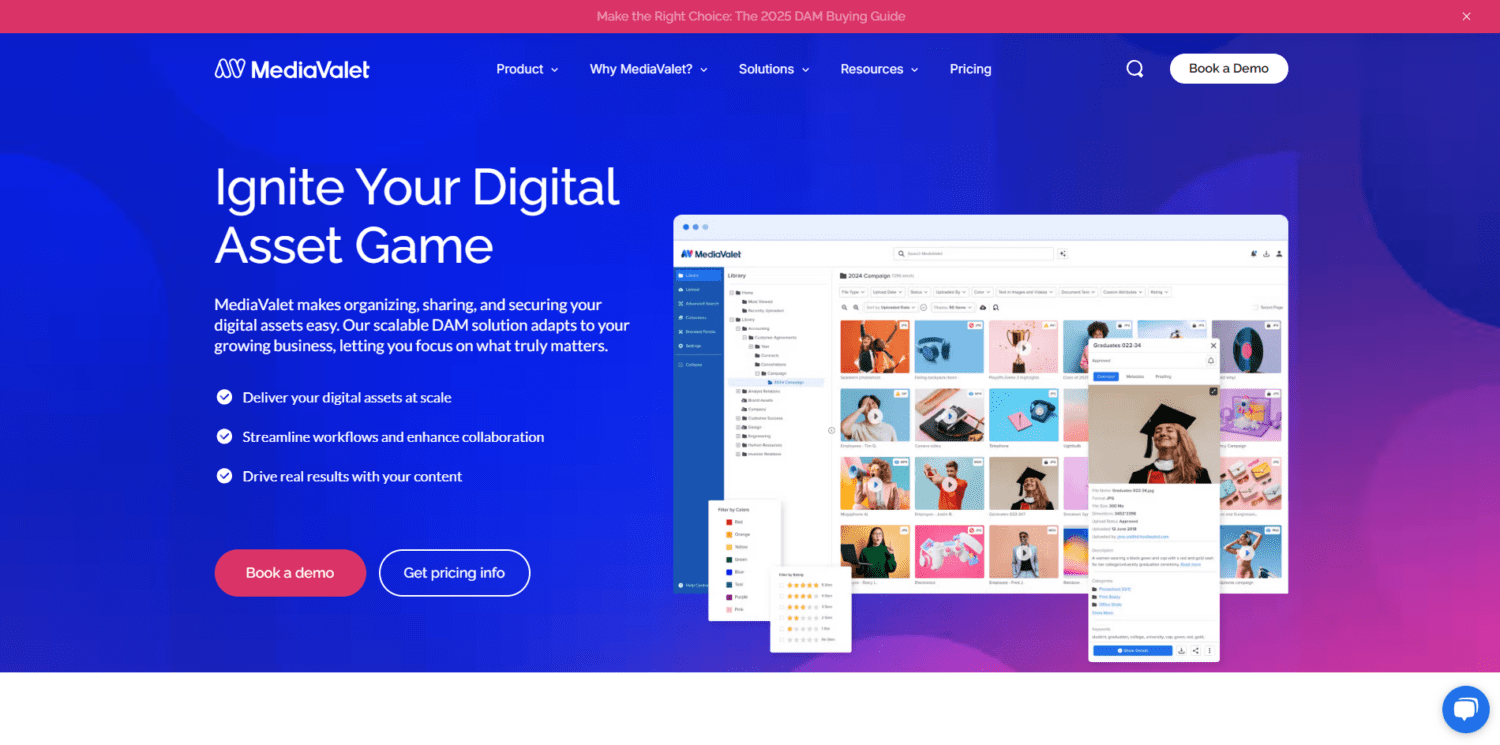
Task: Click the Get pricing info button
Action: point(454,573)
